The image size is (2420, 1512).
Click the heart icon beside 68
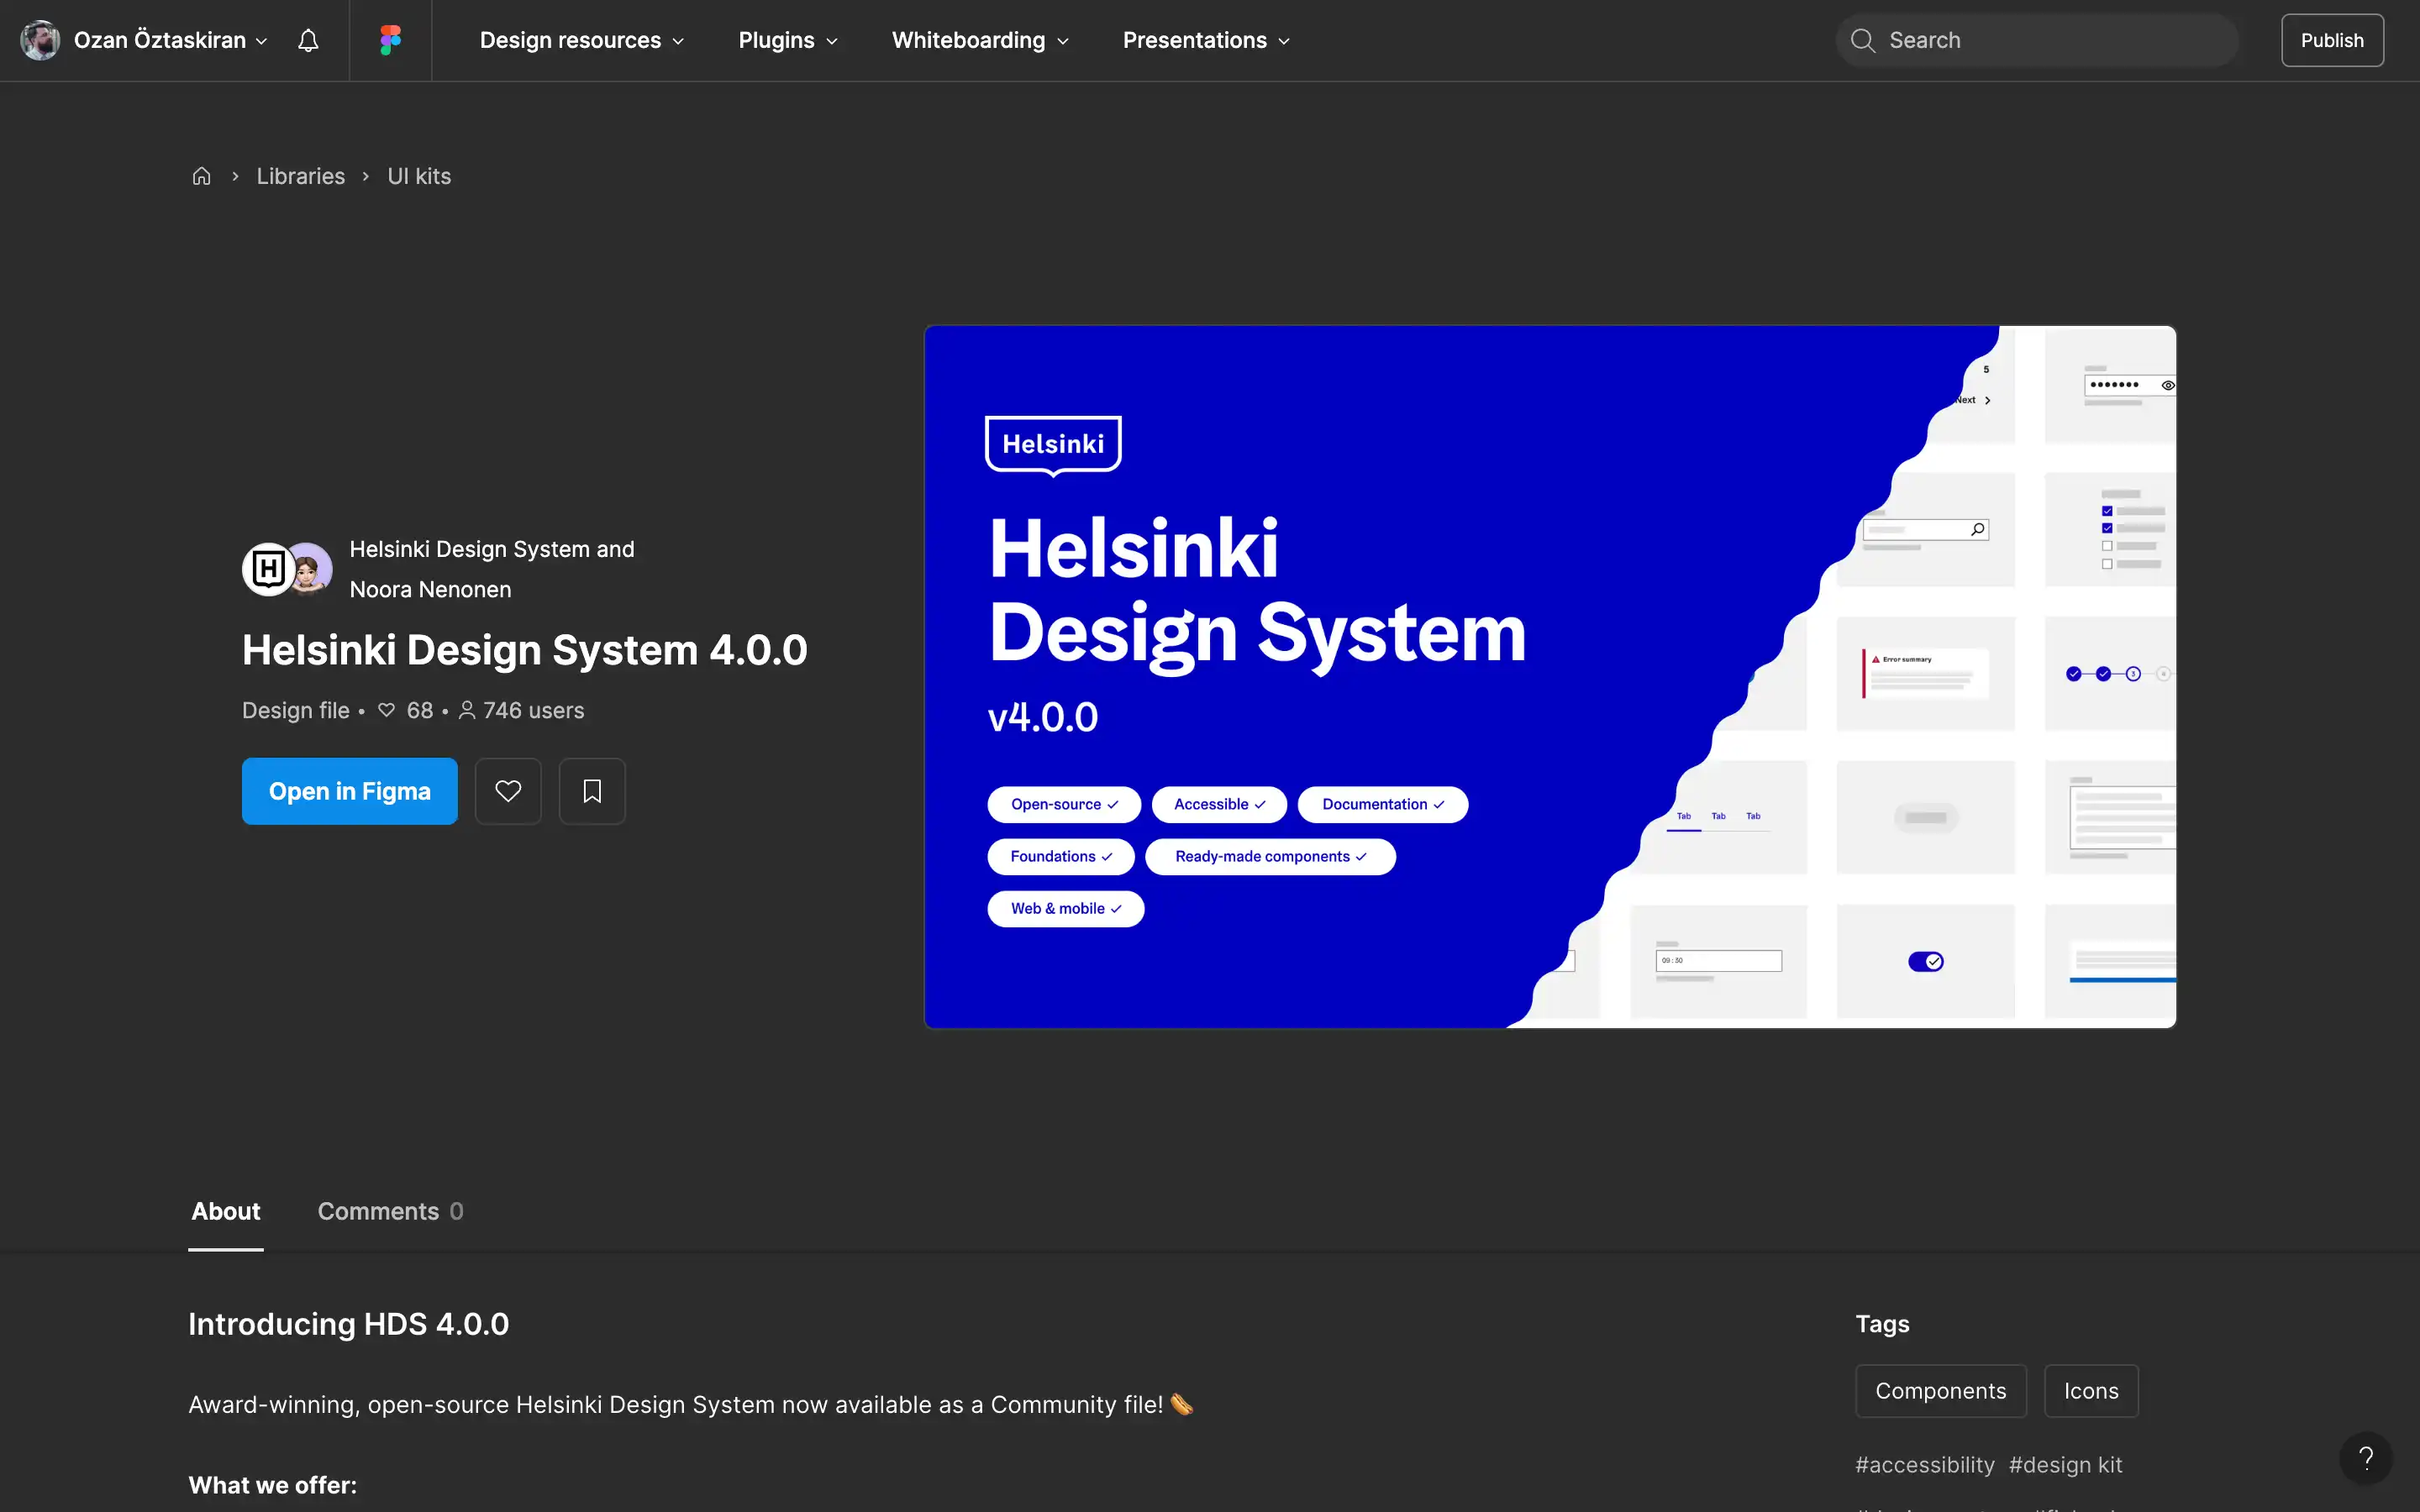point(386,710)
